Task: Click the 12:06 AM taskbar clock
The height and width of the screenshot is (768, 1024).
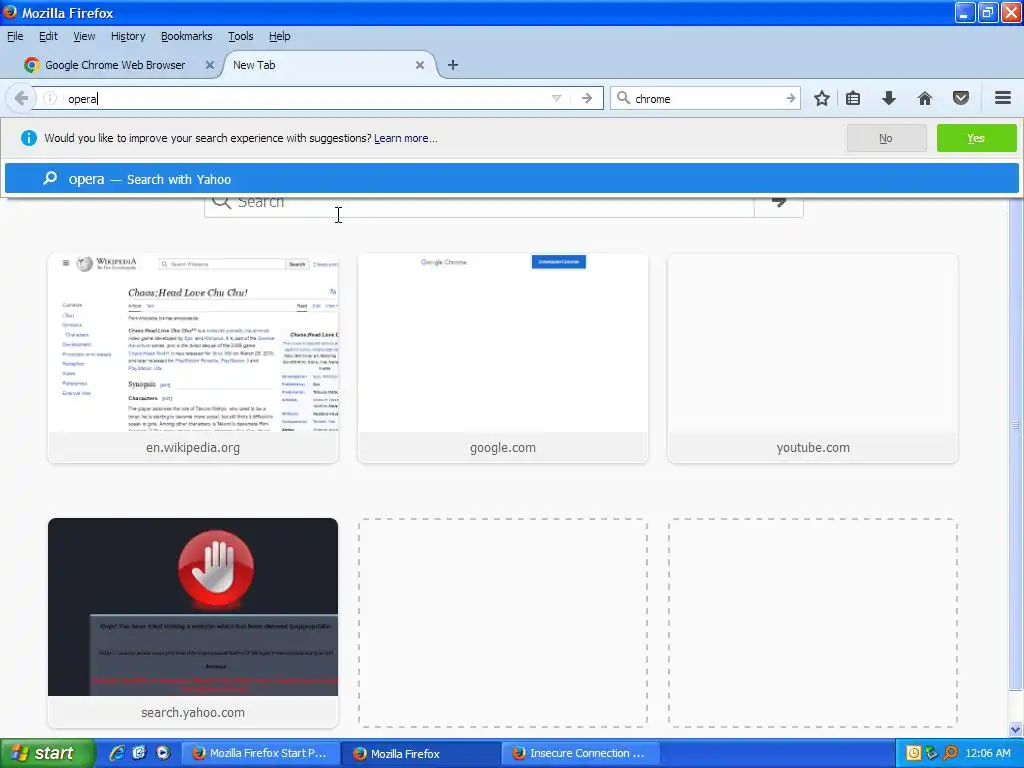Action: pyautogui.click(x=987, y=754)
